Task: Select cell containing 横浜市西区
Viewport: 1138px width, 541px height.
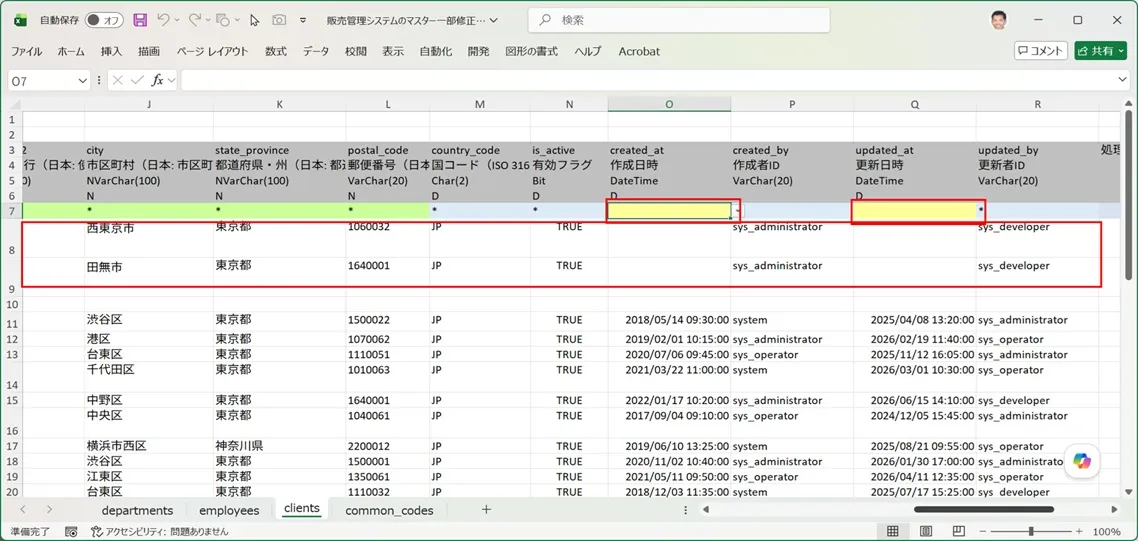Action: point(150,446)
